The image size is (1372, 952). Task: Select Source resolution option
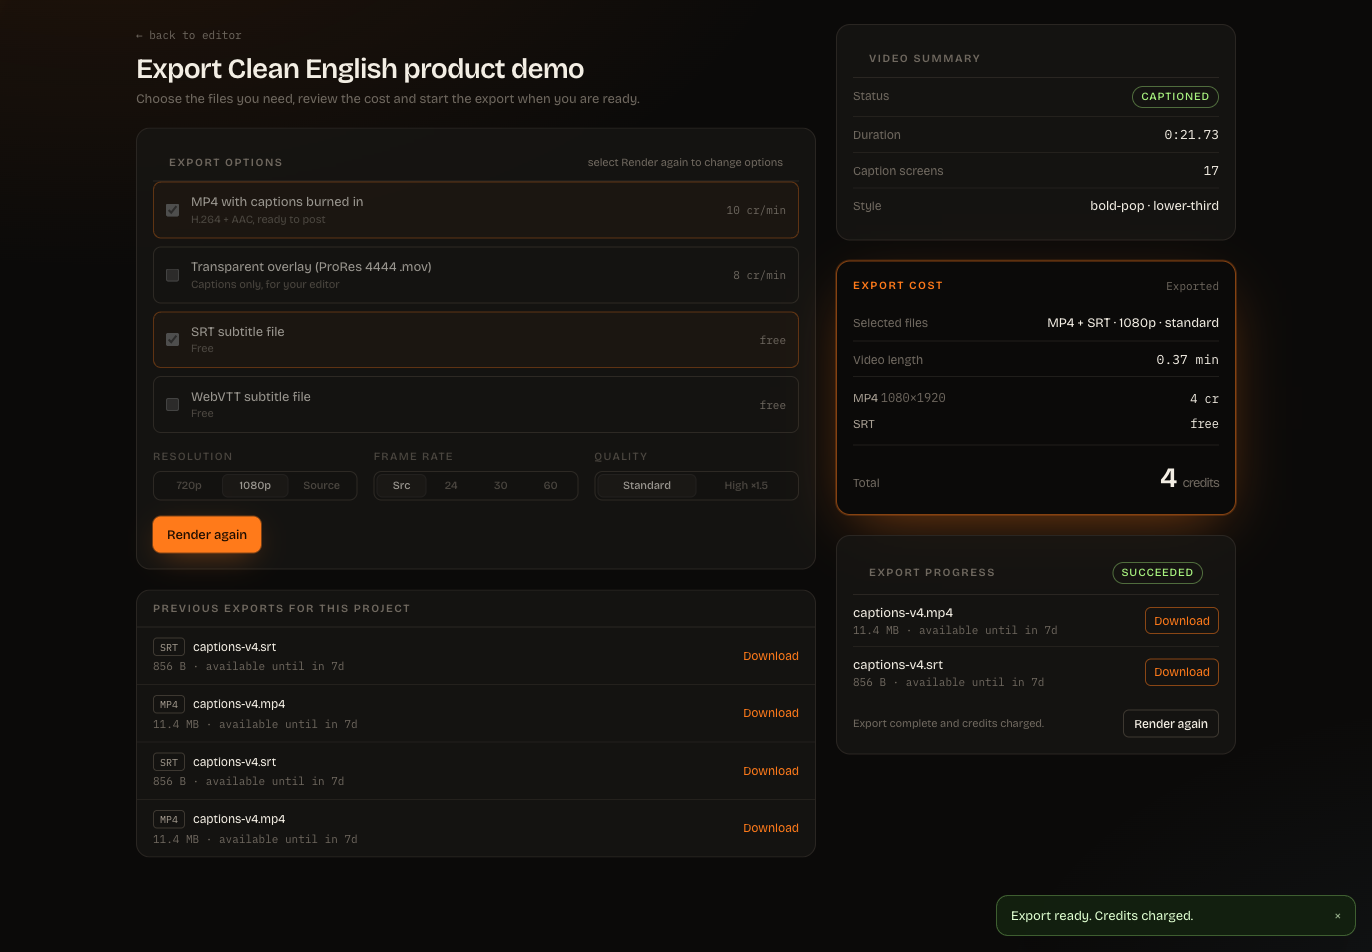point(321,486)
